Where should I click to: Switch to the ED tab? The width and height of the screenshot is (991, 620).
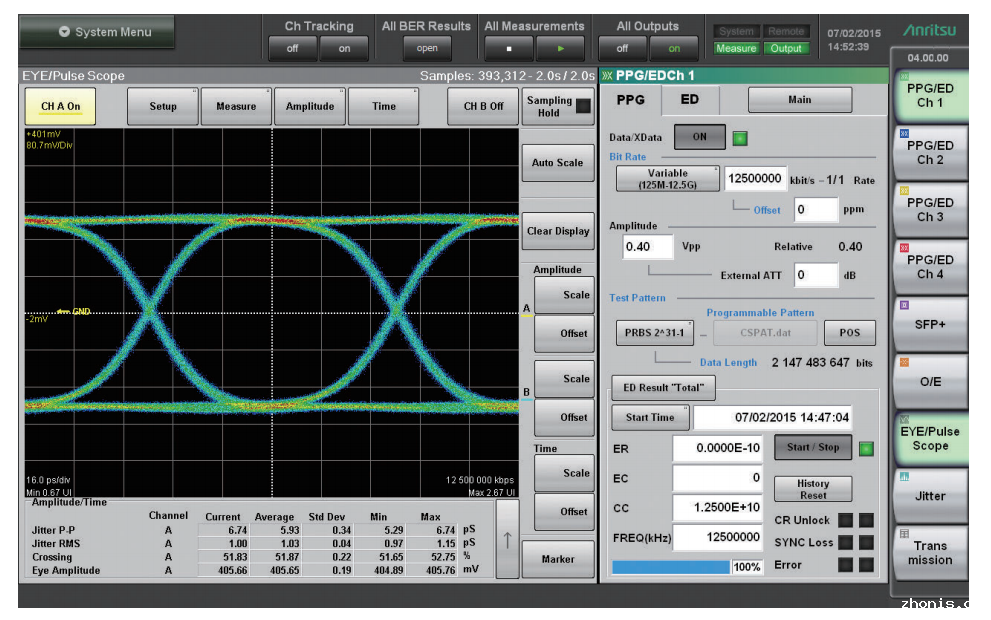[x=689, y=100]
